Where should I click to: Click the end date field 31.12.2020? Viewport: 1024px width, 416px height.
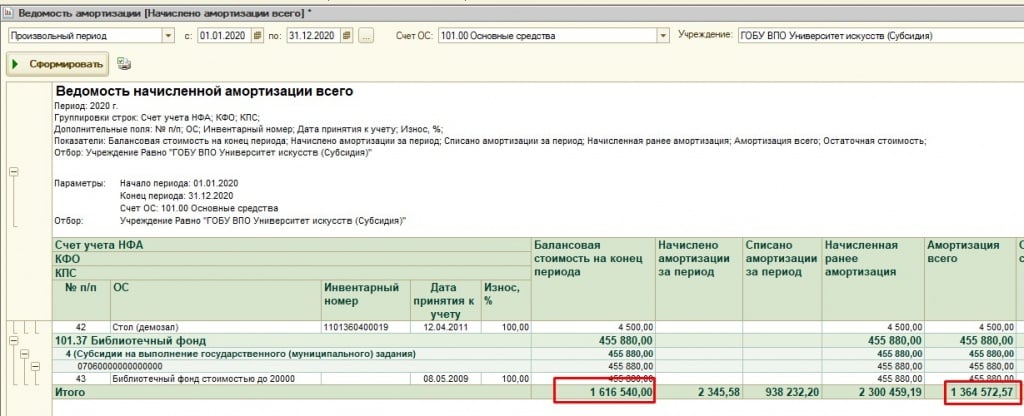click(x=308, y=35)
